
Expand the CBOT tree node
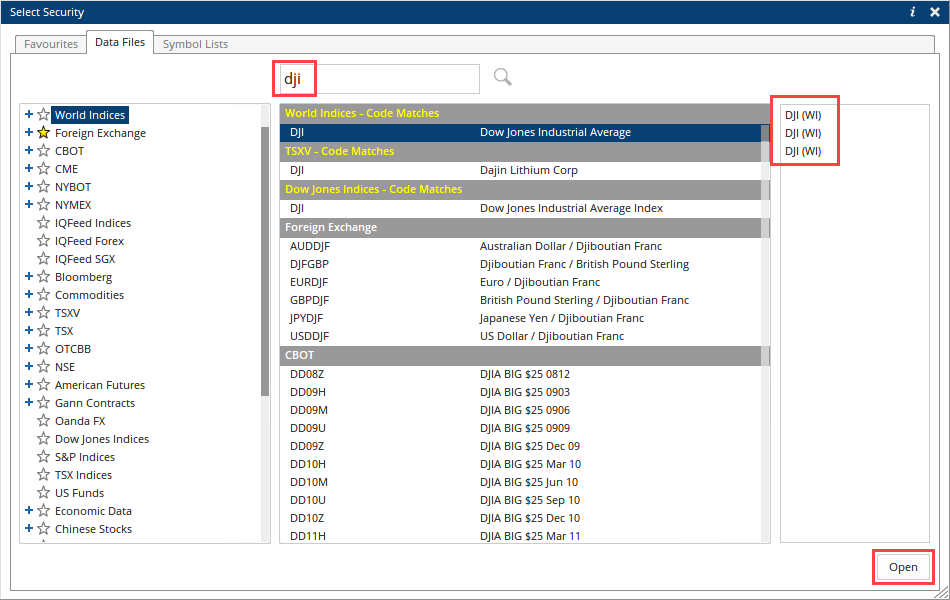[x=28, y=150]
